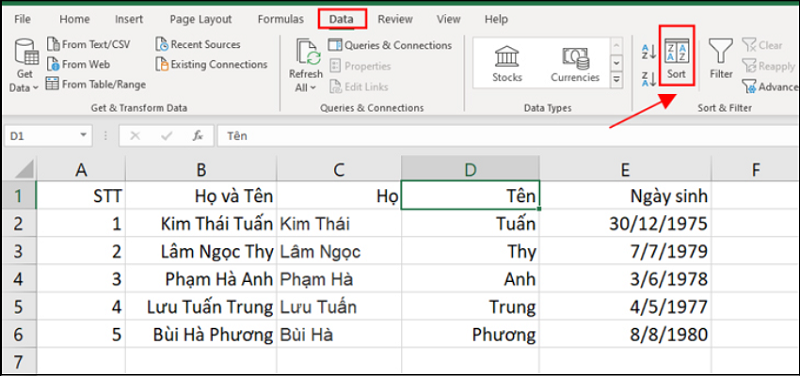800x376 pixels.
Task: Expand the Data Types gallery More arrow
Action: [617, 80]
